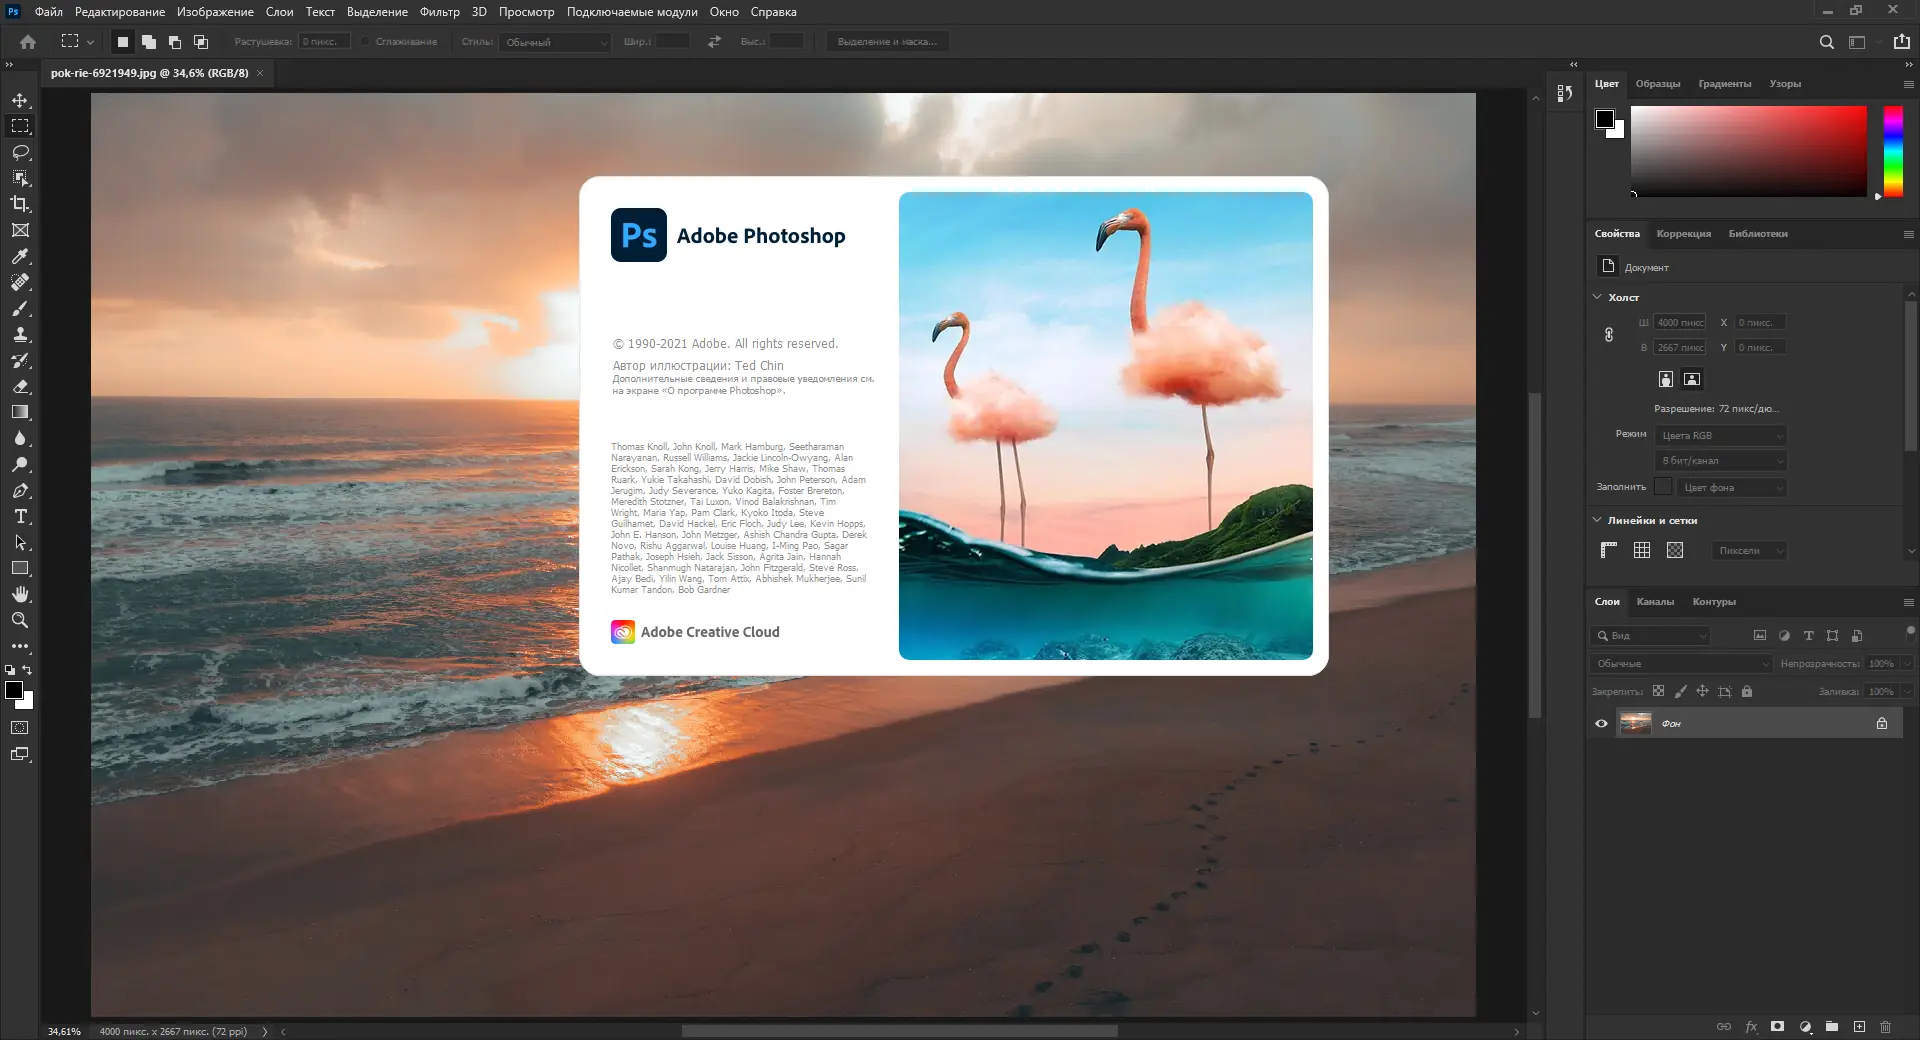The height and width of the screenshot is (1040, 1920).
Task: Click the Adobe Creative Cloud link
Action: tap(709, 632)
